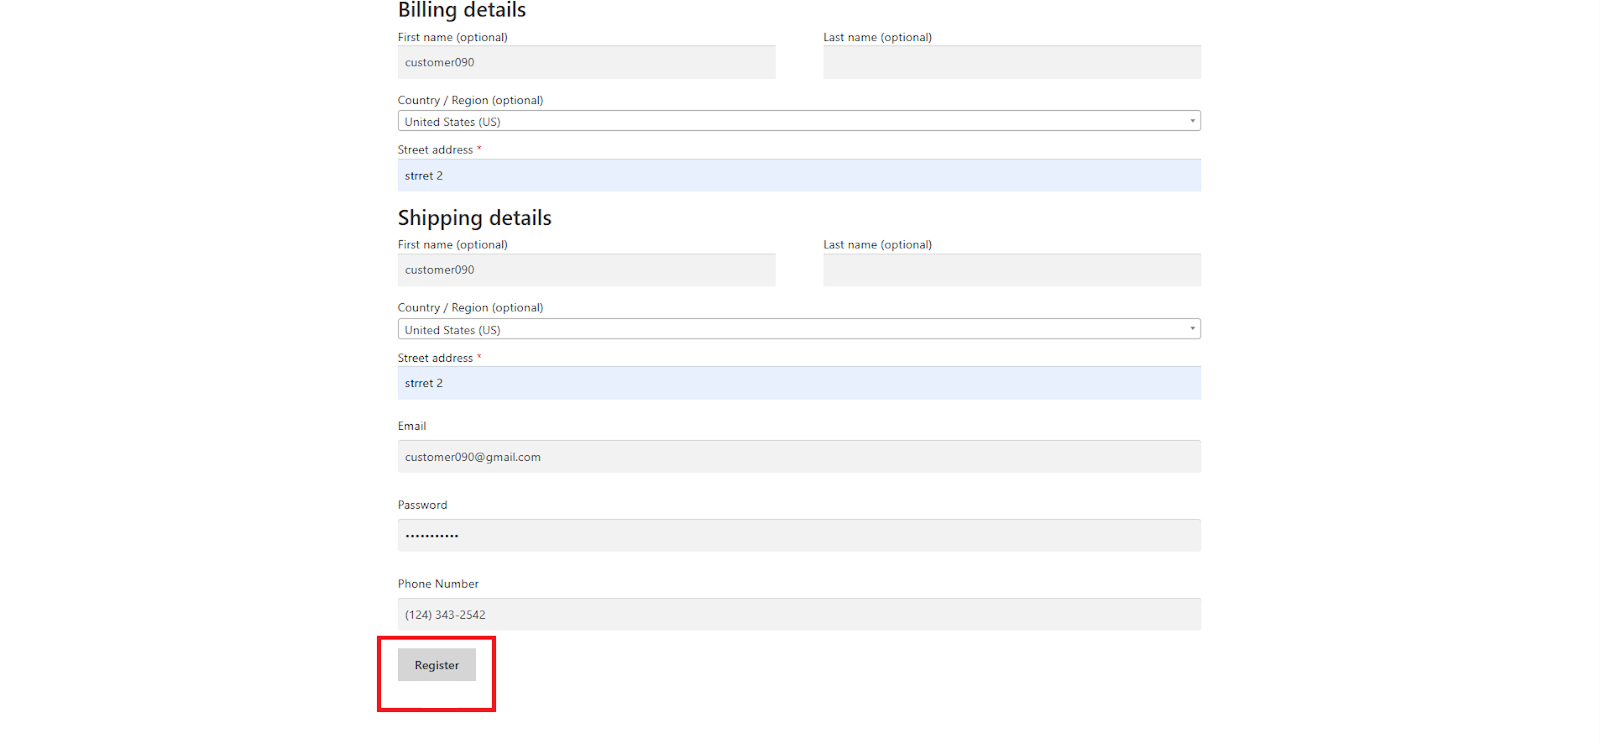Click the Shipping details heading
This screenshot has height=749, width=1600.
(474, 218)
